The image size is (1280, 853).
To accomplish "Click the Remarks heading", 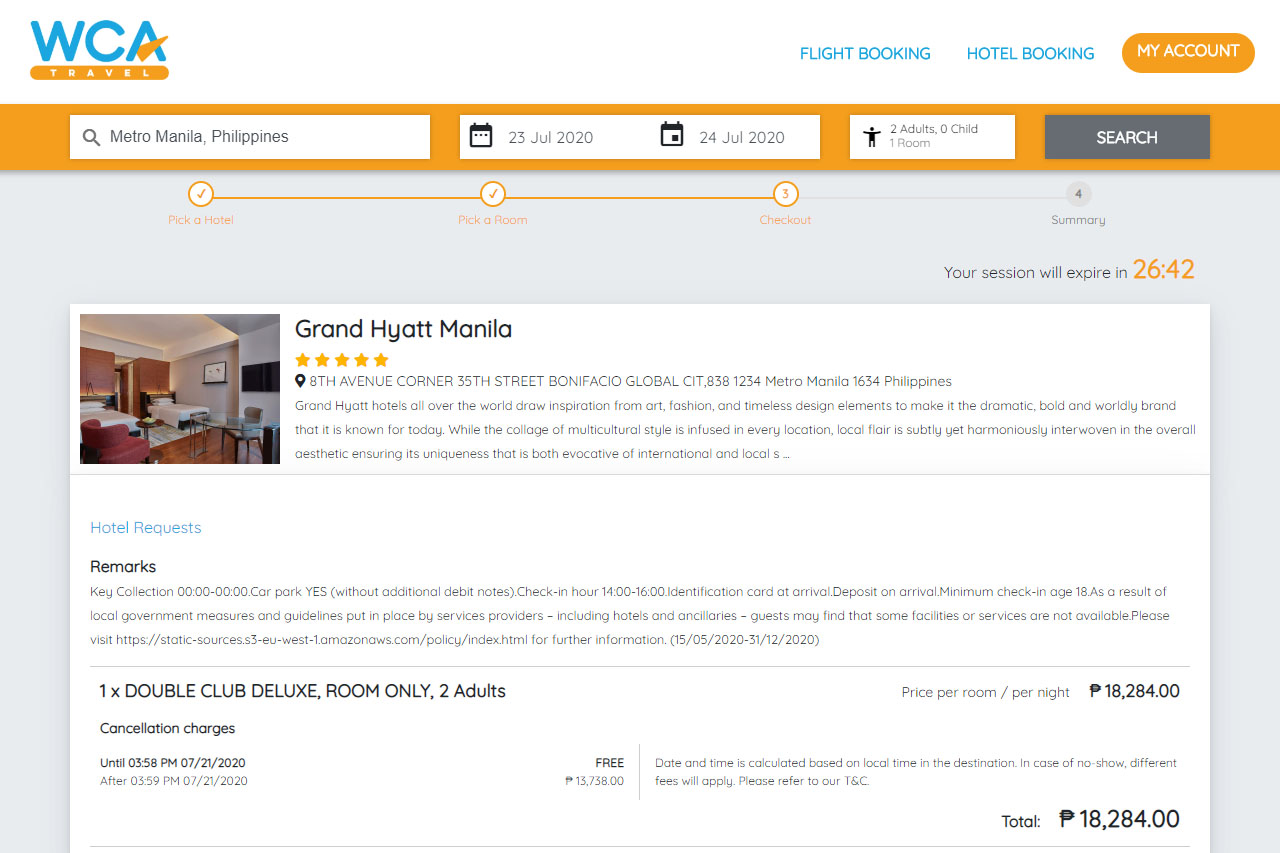I will (123, 567).
